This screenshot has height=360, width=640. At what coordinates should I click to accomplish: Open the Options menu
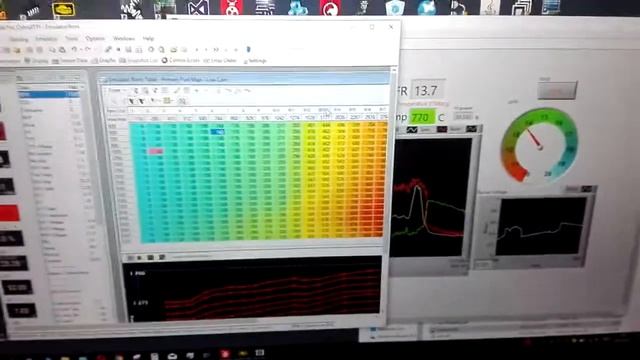tap(95, 38)
